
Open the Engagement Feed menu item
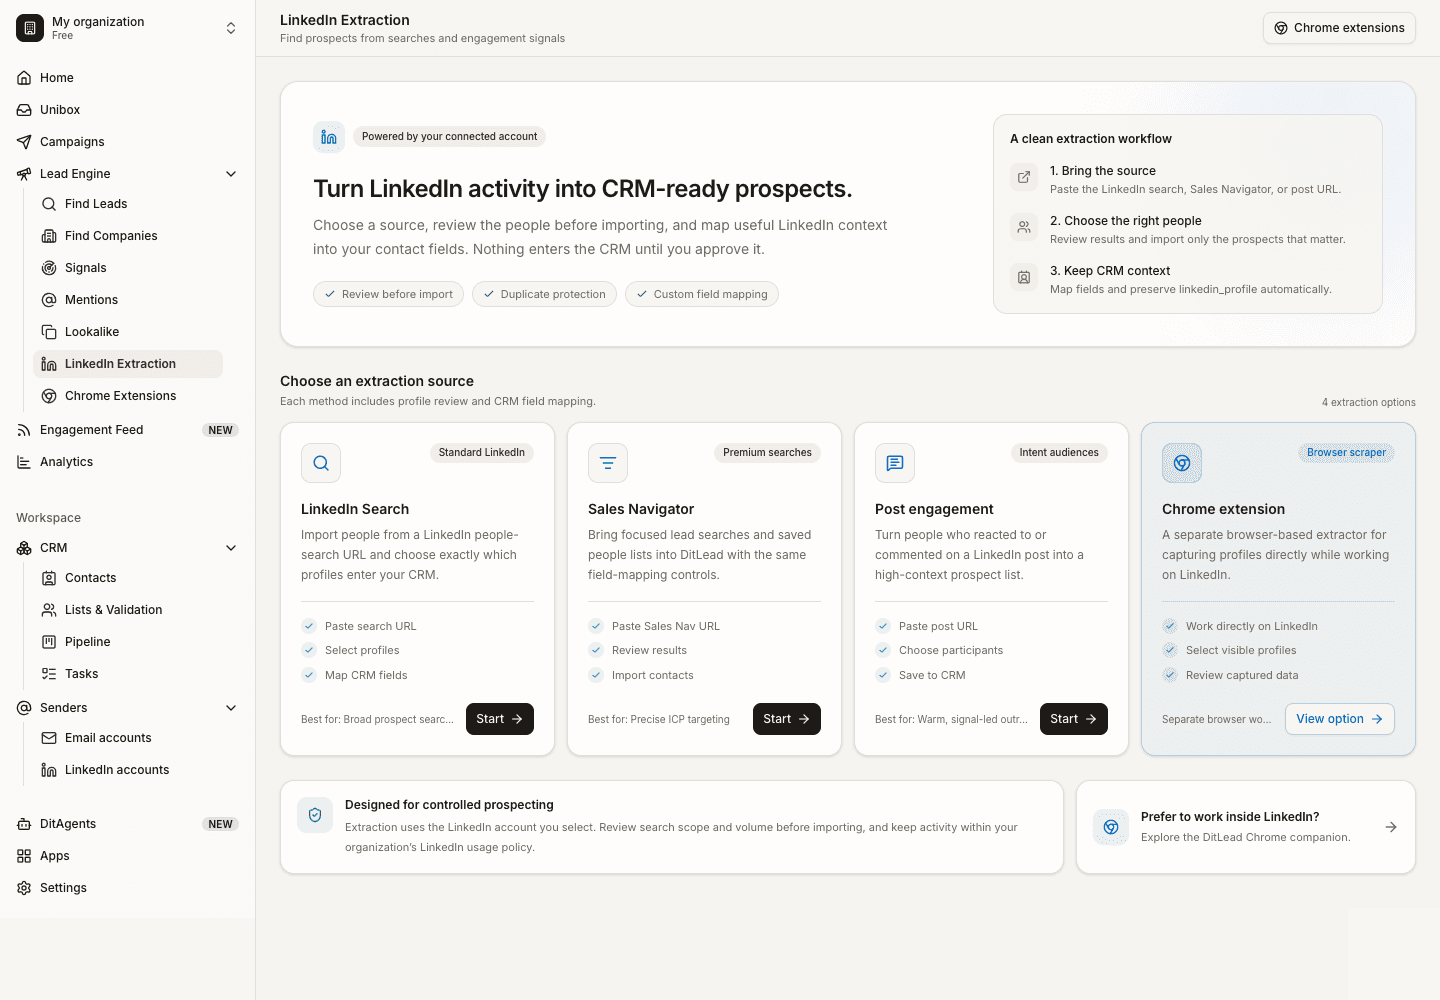tap(128, 430)
